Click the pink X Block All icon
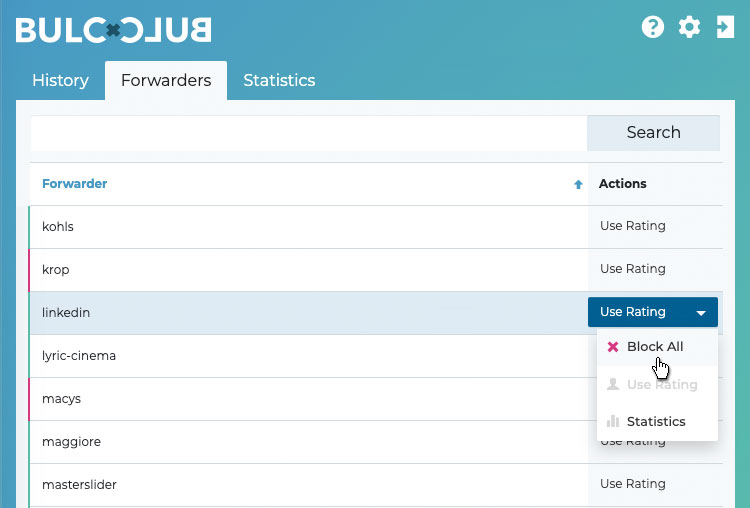 613,347
